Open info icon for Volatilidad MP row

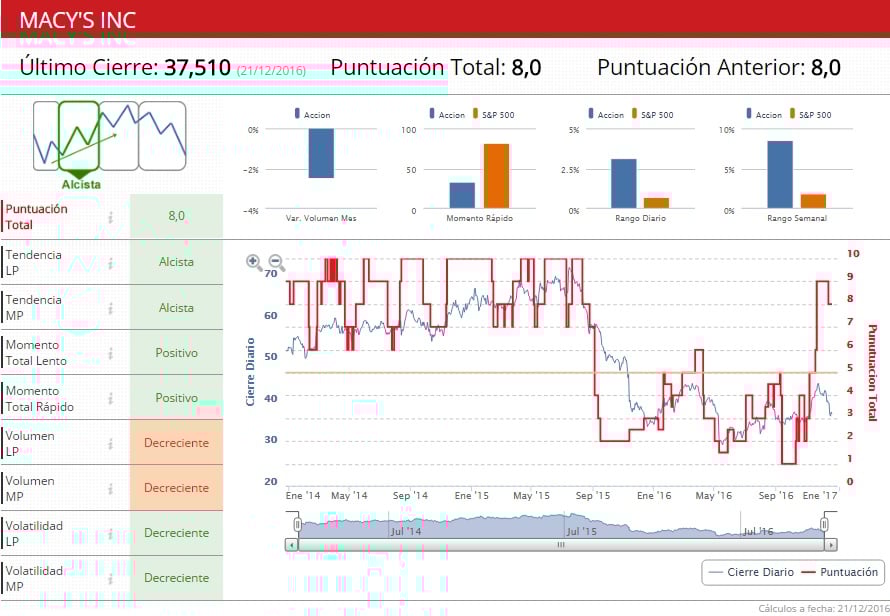pyautogui.click(x=111, y=579)
